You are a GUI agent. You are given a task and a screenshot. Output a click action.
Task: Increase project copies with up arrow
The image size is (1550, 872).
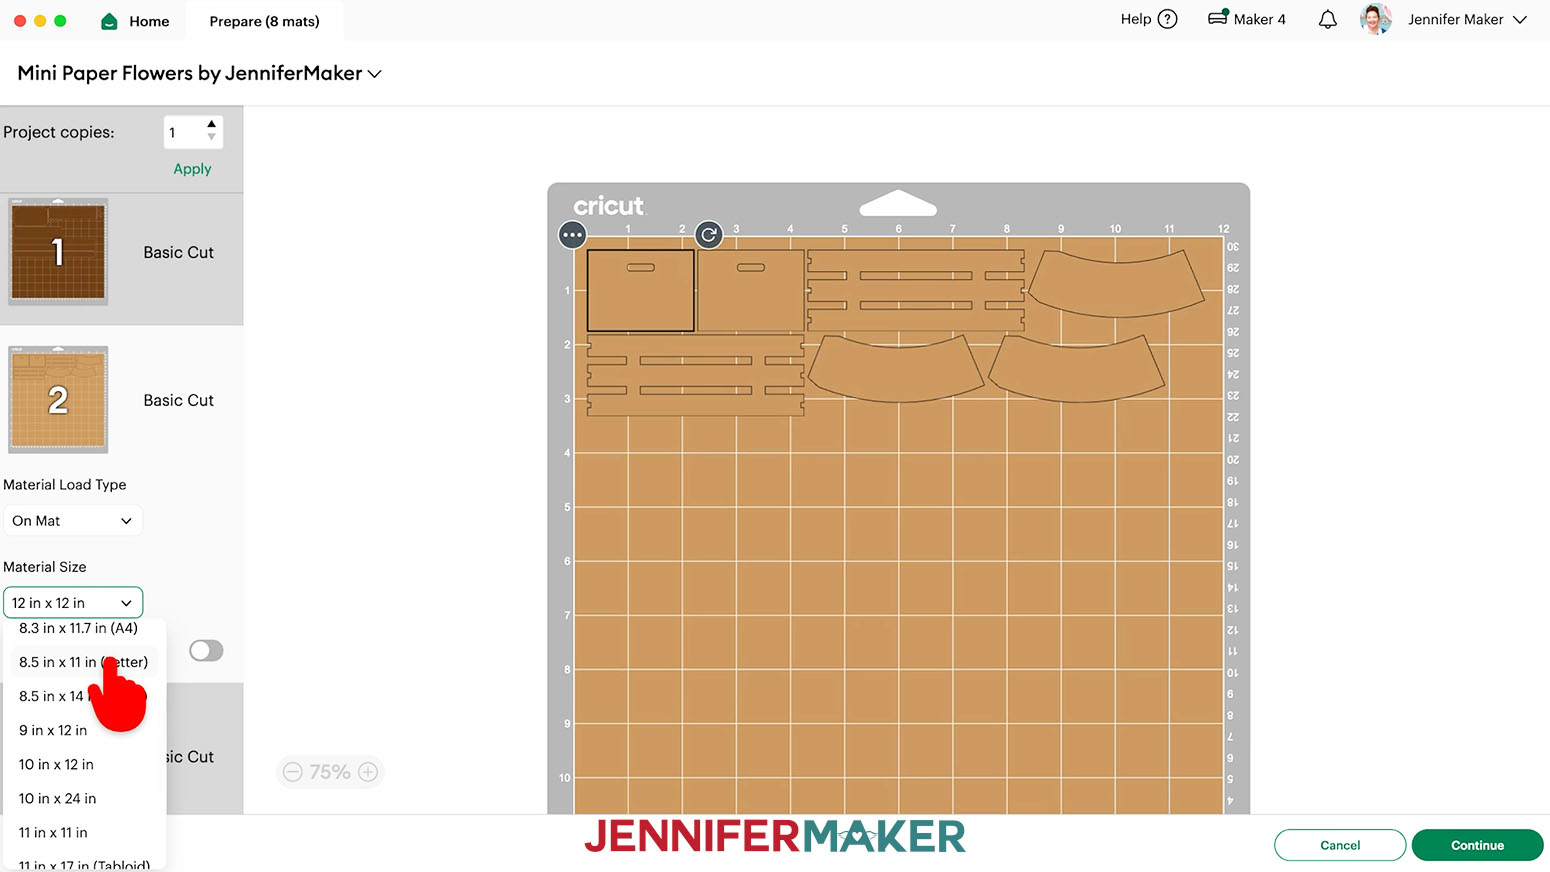pyautogui.click(x=211, y=125)
